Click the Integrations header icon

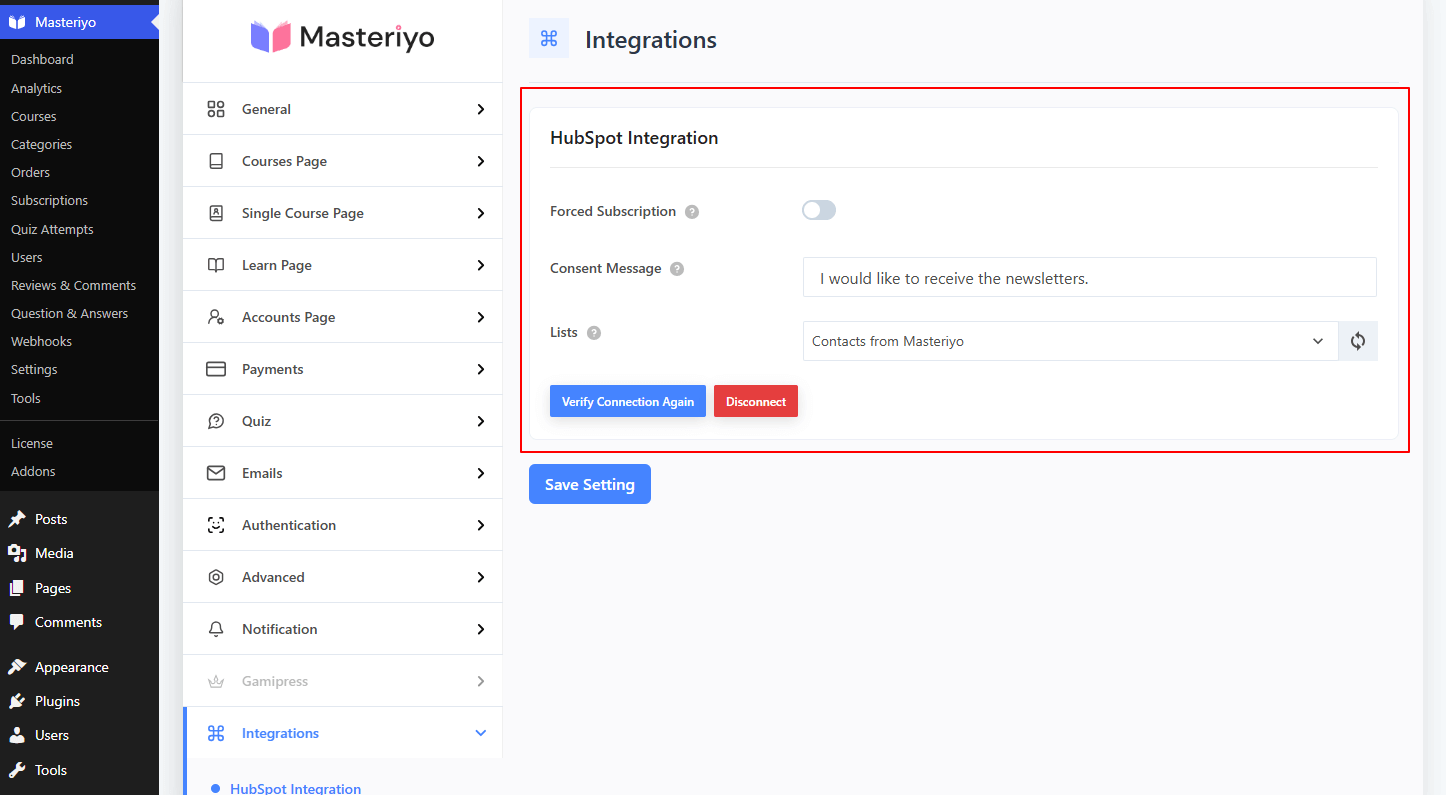[x=549, y=38]
